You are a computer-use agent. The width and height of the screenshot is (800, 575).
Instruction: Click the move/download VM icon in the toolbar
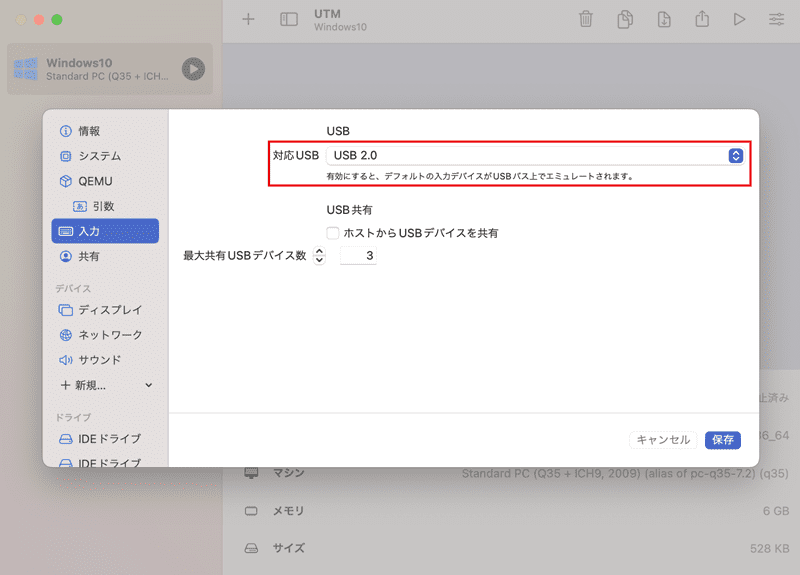pos(664,19)
